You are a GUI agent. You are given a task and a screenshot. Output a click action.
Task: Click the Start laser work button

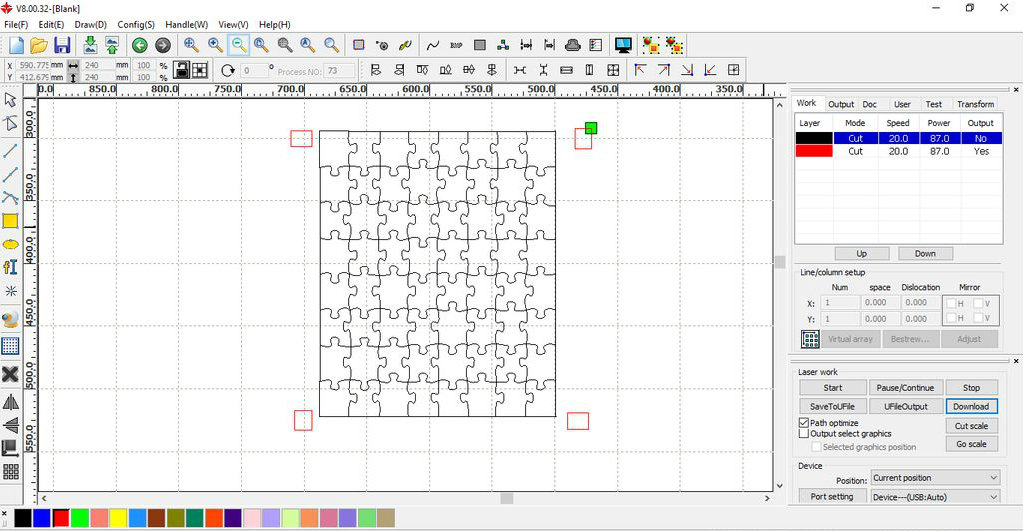[x=833, y=387]
